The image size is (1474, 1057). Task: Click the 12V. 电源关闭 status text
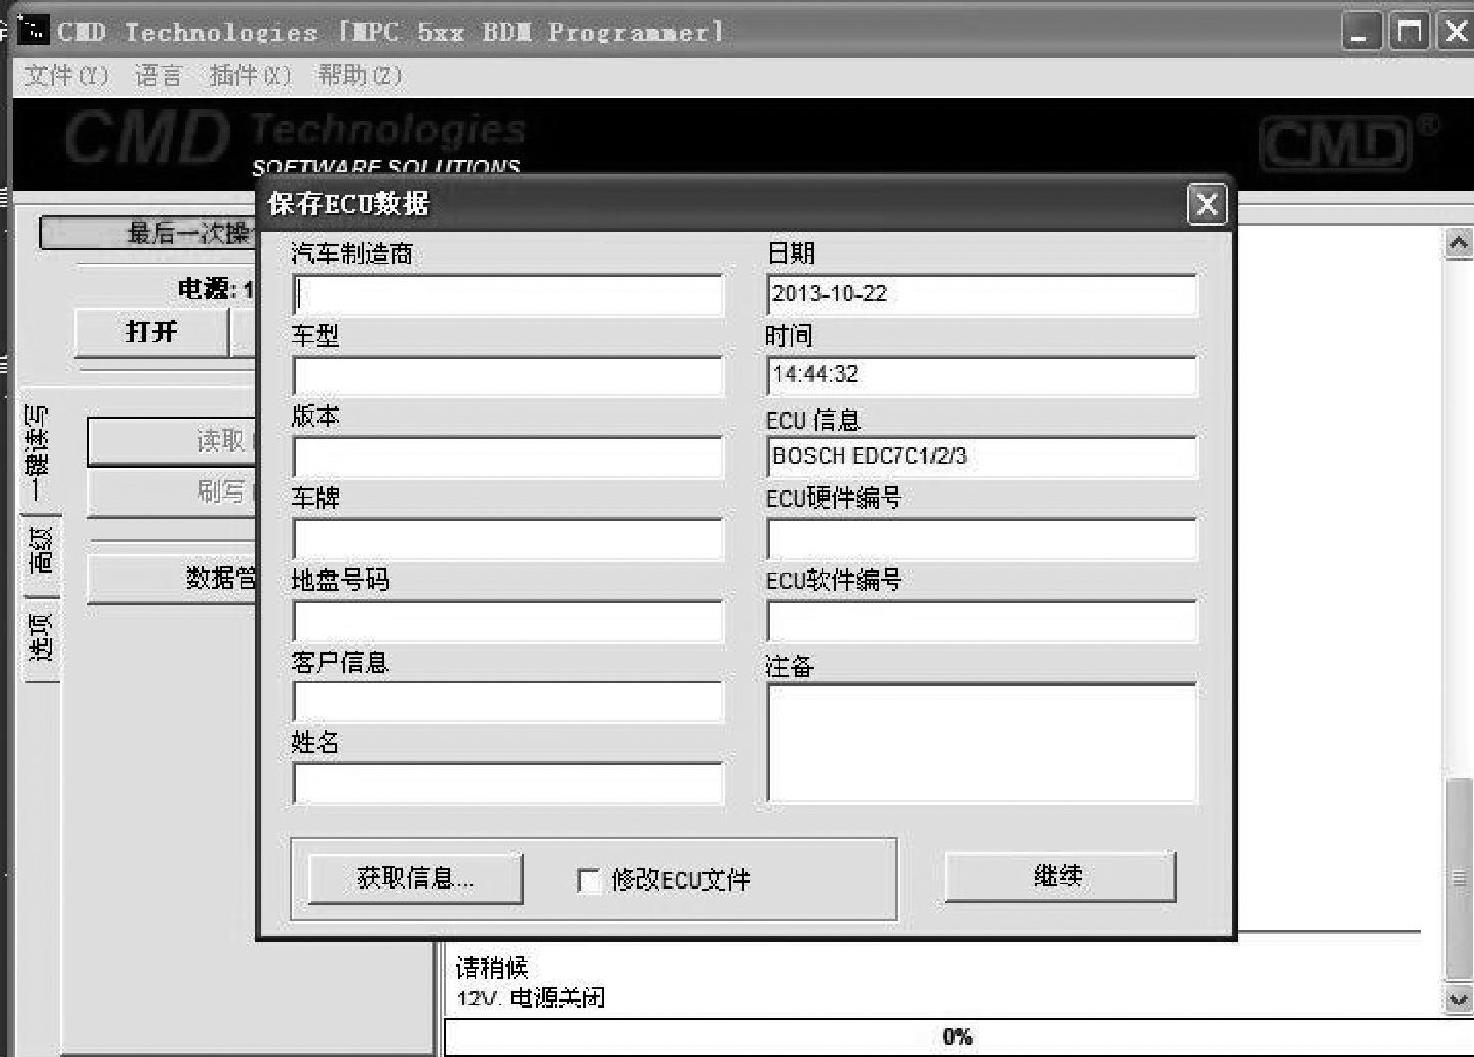click(x=531, y=998)
